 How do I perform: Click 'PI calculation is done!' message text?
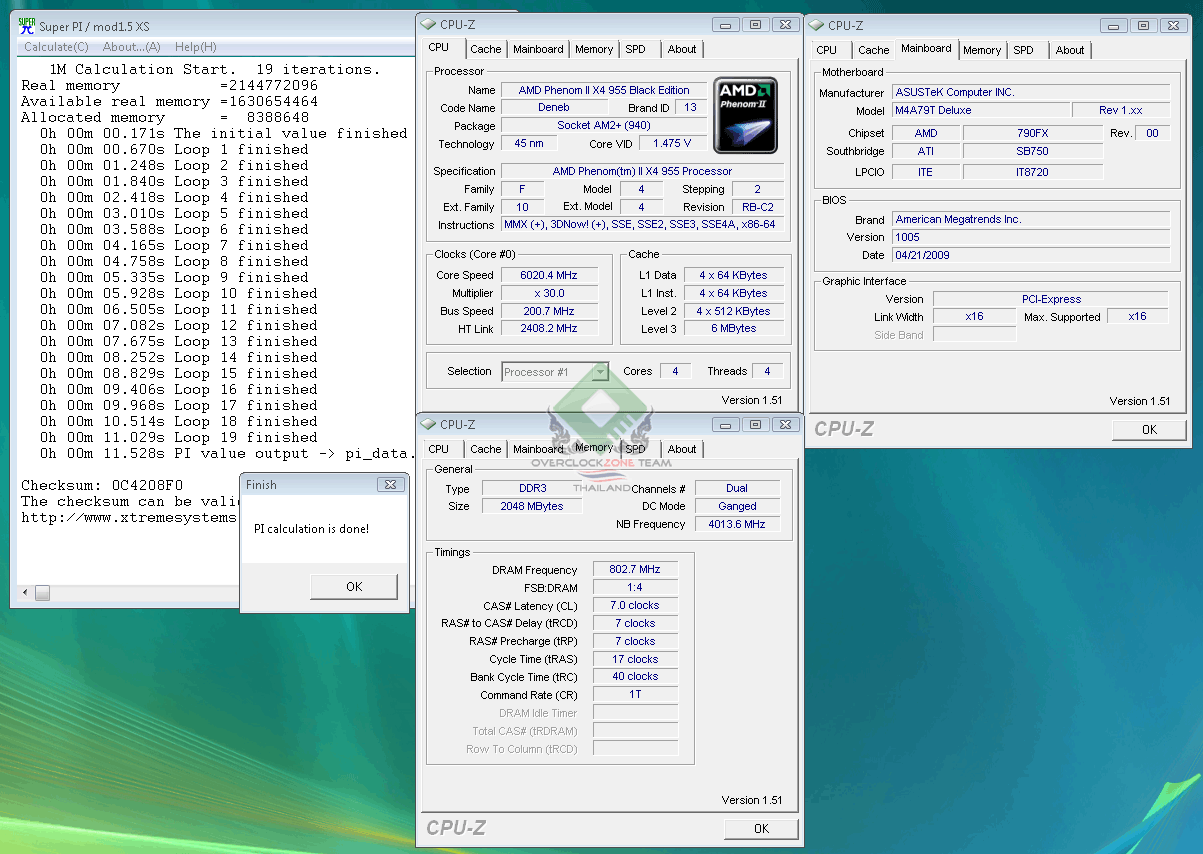[312, 528]
